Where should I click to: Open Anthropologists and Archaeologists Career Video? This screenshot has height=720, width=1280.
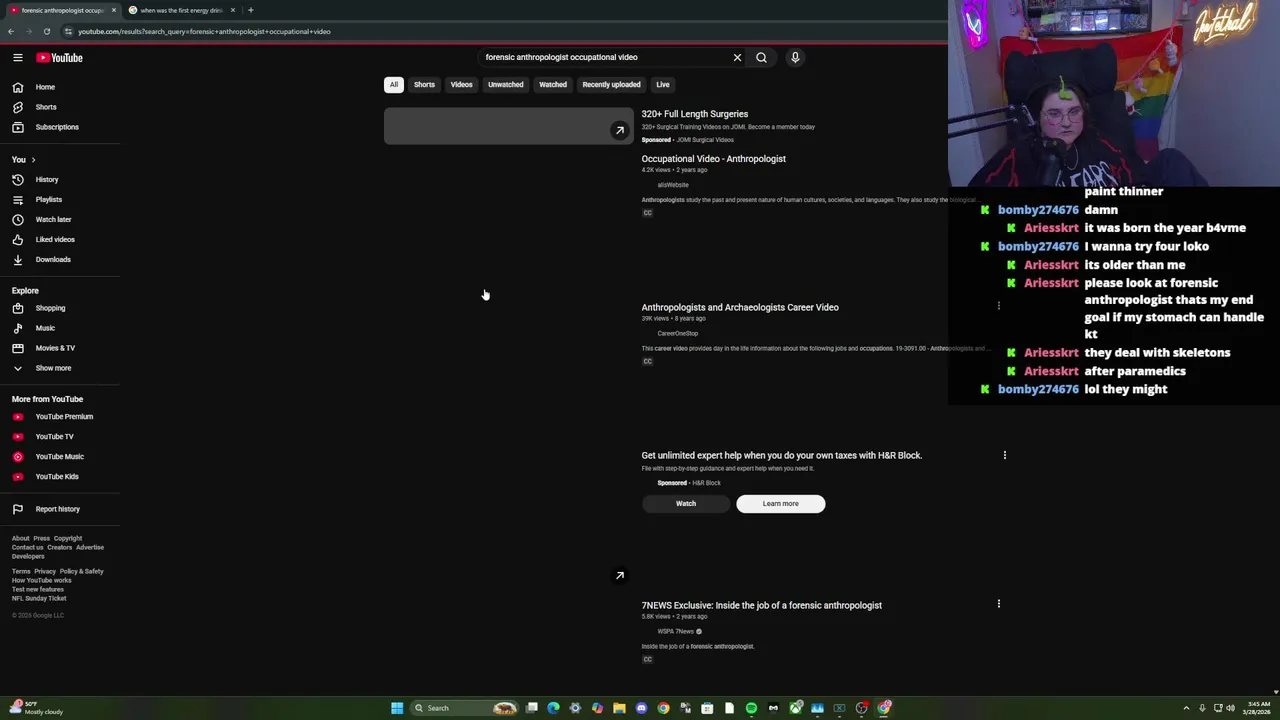(x=740, y=308)
